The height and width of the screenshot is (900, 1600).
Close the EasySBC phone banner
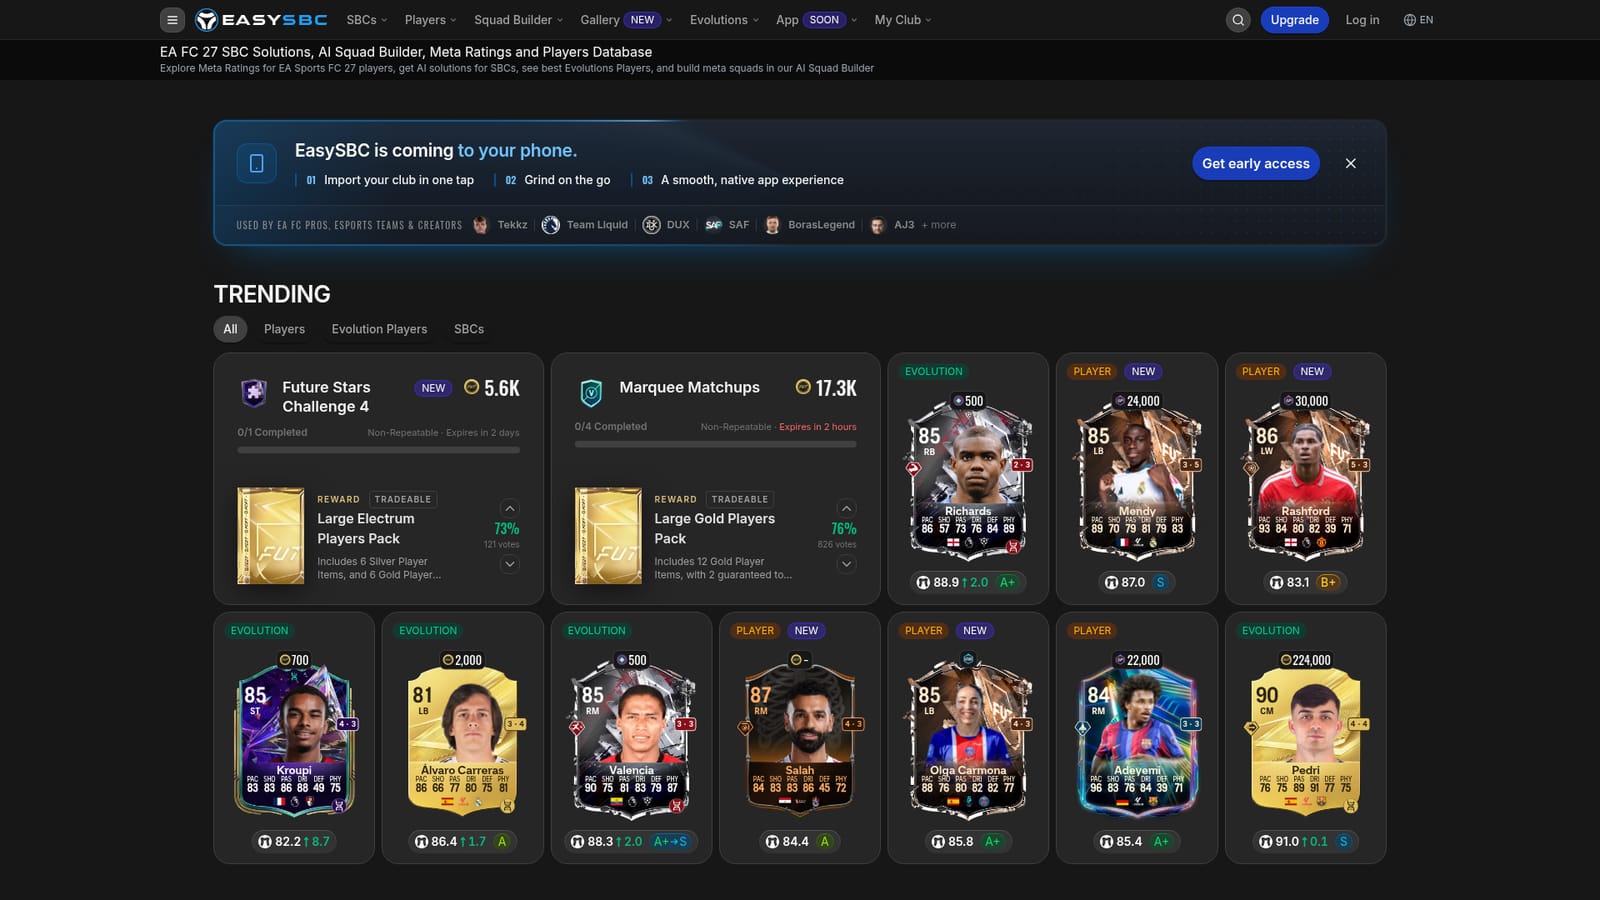click(x=1350, y=163)
